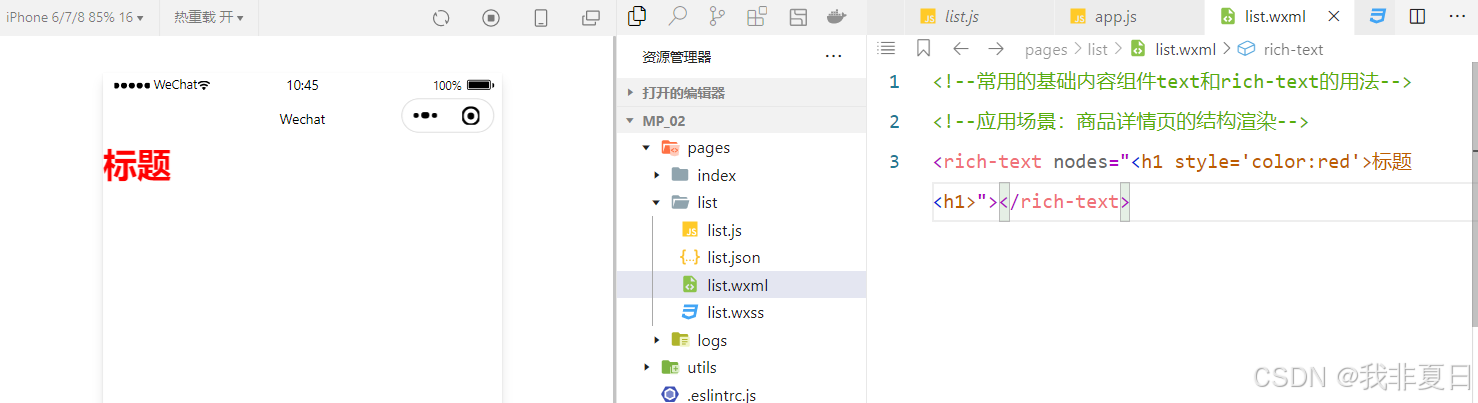Click the utils folder icon
Viewport: 1478px width, 403px height.
pyautogui.click(x=670, y=368)
